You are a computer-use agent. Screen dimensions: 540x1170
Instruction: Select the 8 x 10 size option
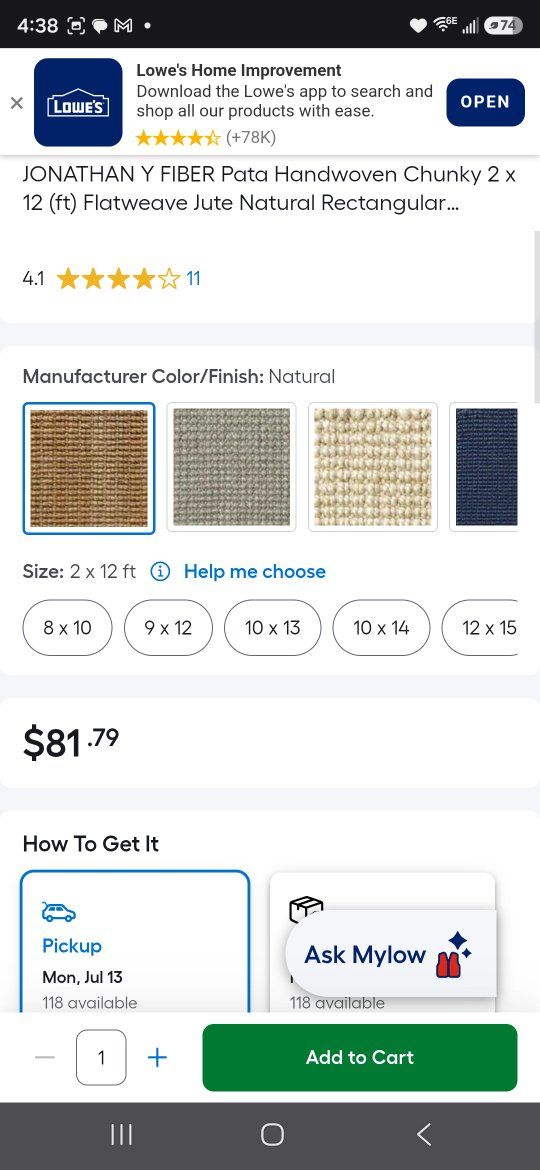pos(67,628)
